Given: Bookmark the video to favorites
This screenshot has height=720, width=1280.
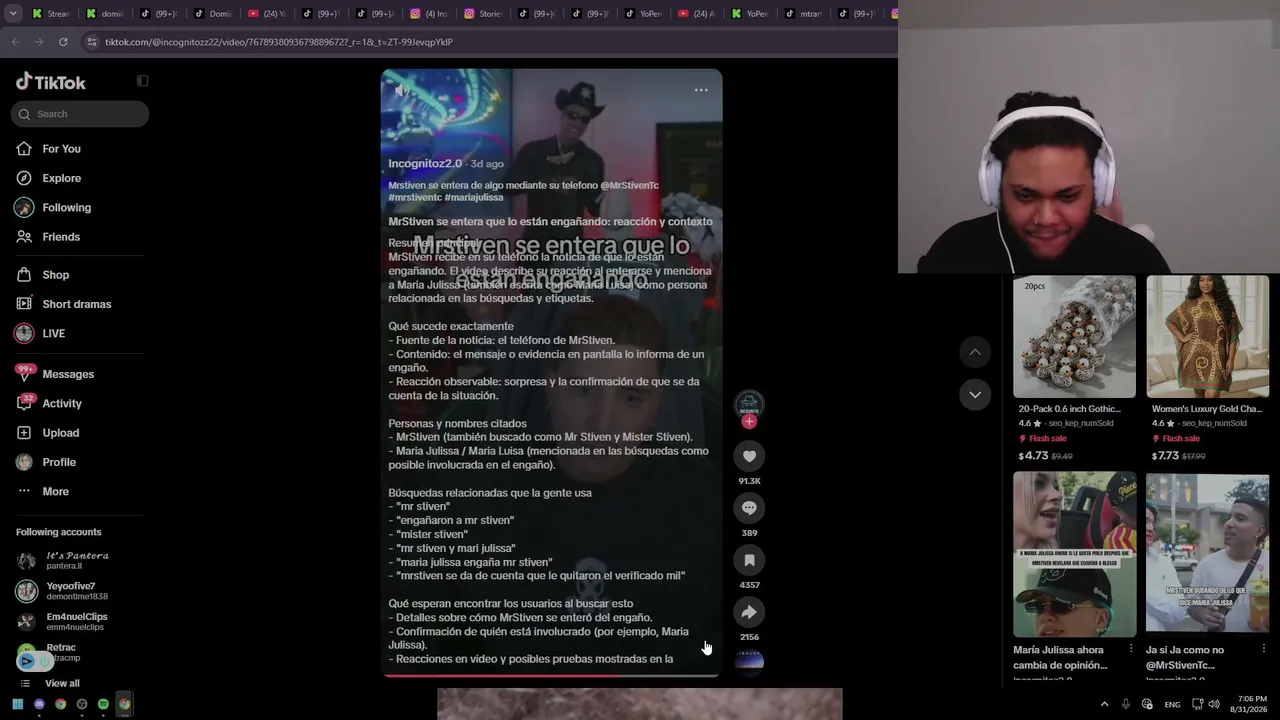Looking at the screenshot, I should click(x=749, y=560).
